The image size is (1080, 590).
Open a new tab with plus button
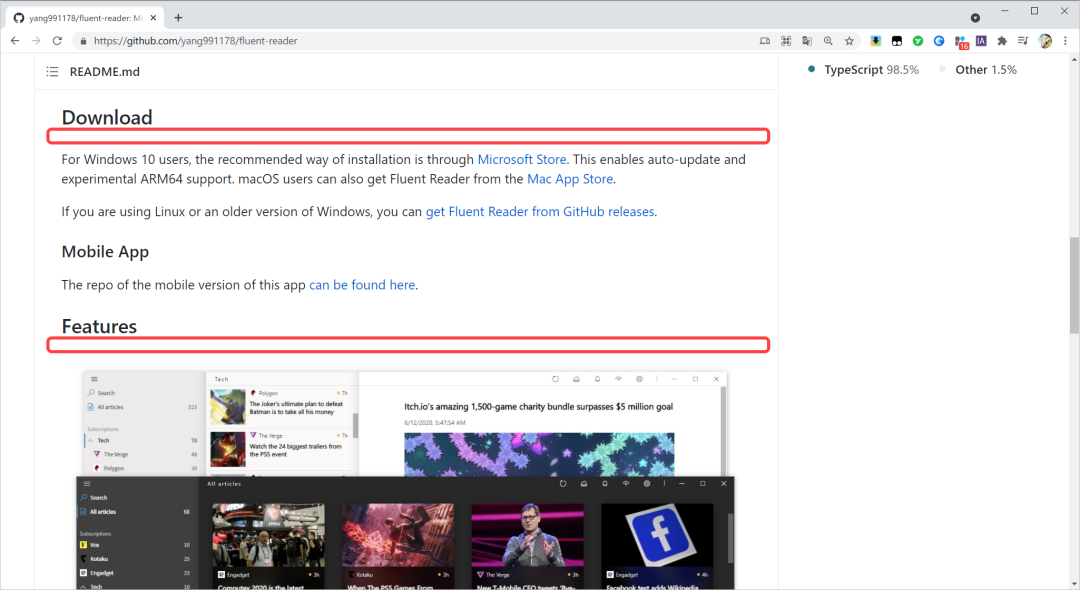tap(178, 18)
